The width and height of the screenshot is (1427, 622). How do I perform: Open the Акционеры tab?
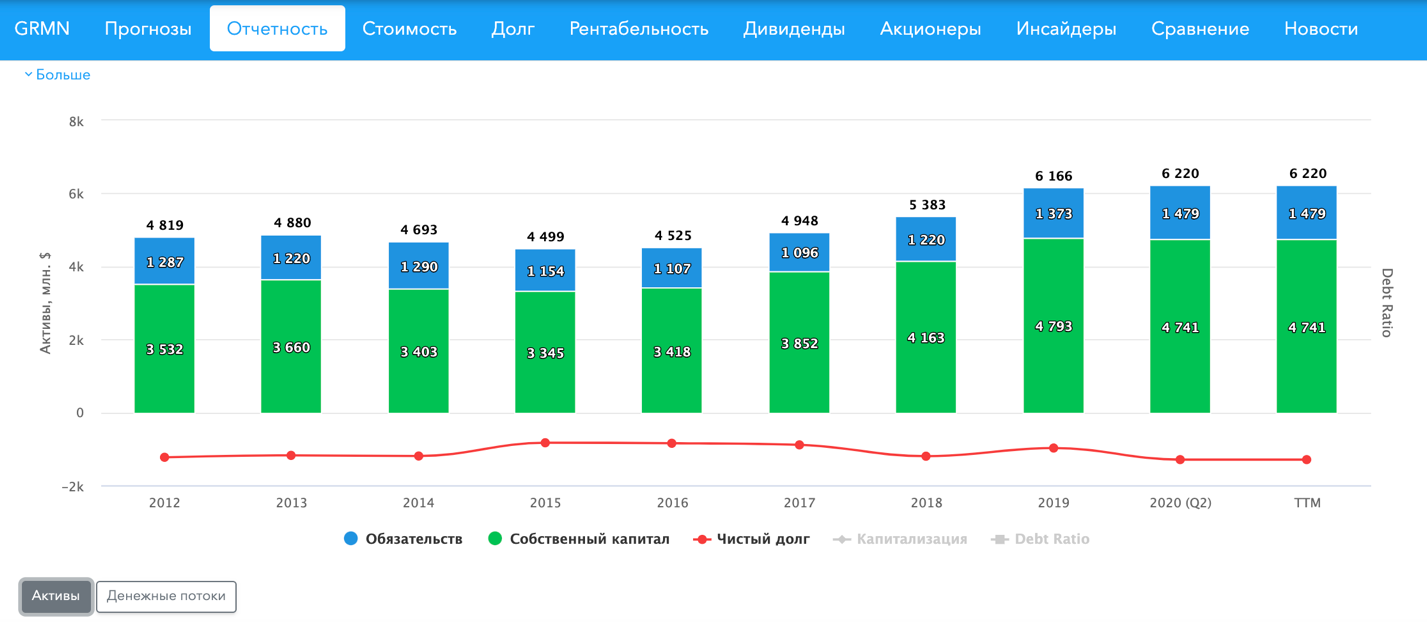[930, 29]
